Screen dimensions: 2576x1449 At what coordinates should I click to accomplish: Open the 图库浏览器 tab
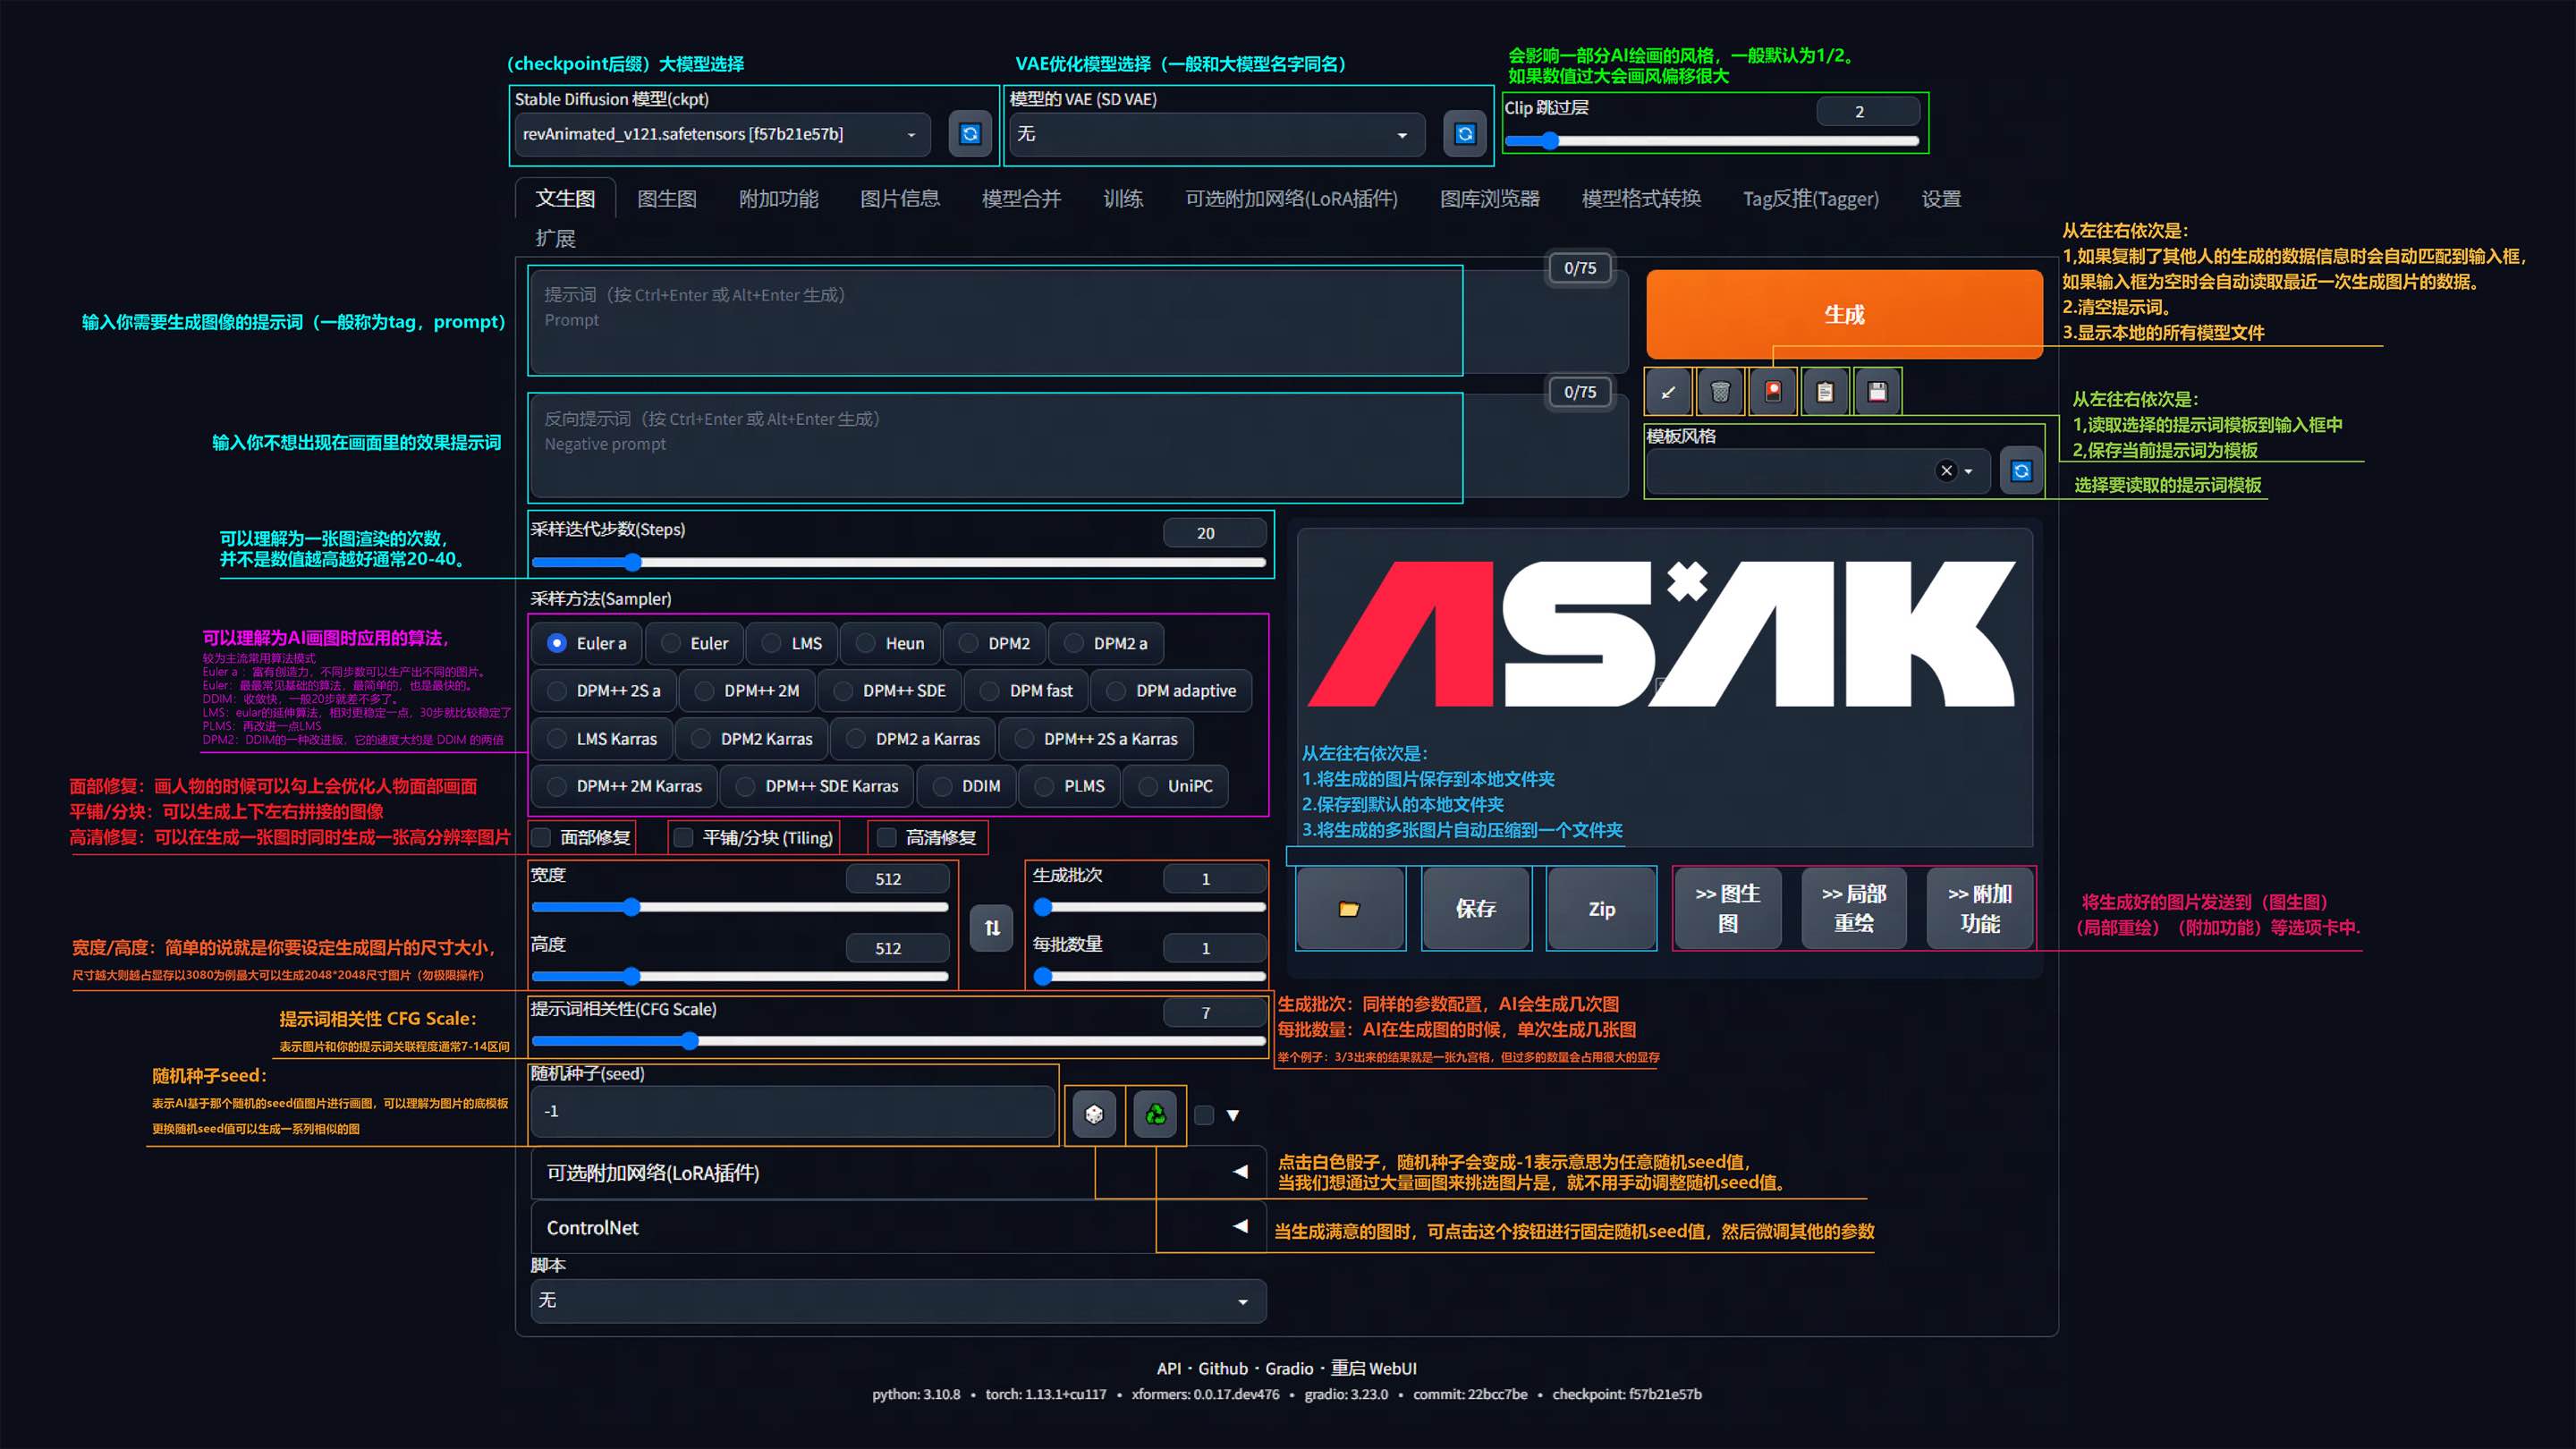1489,199
